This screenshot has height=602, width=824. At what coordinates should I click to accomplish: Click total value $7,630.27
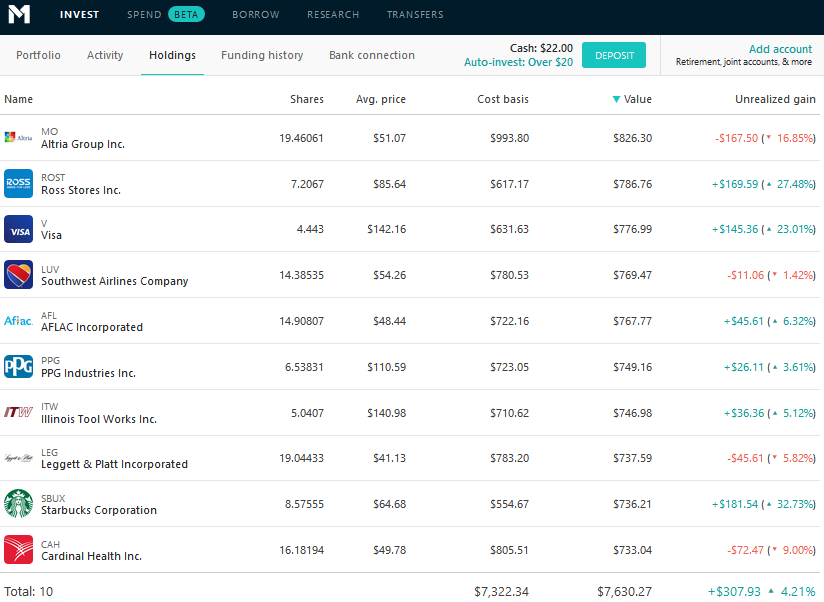click(624, 591)
